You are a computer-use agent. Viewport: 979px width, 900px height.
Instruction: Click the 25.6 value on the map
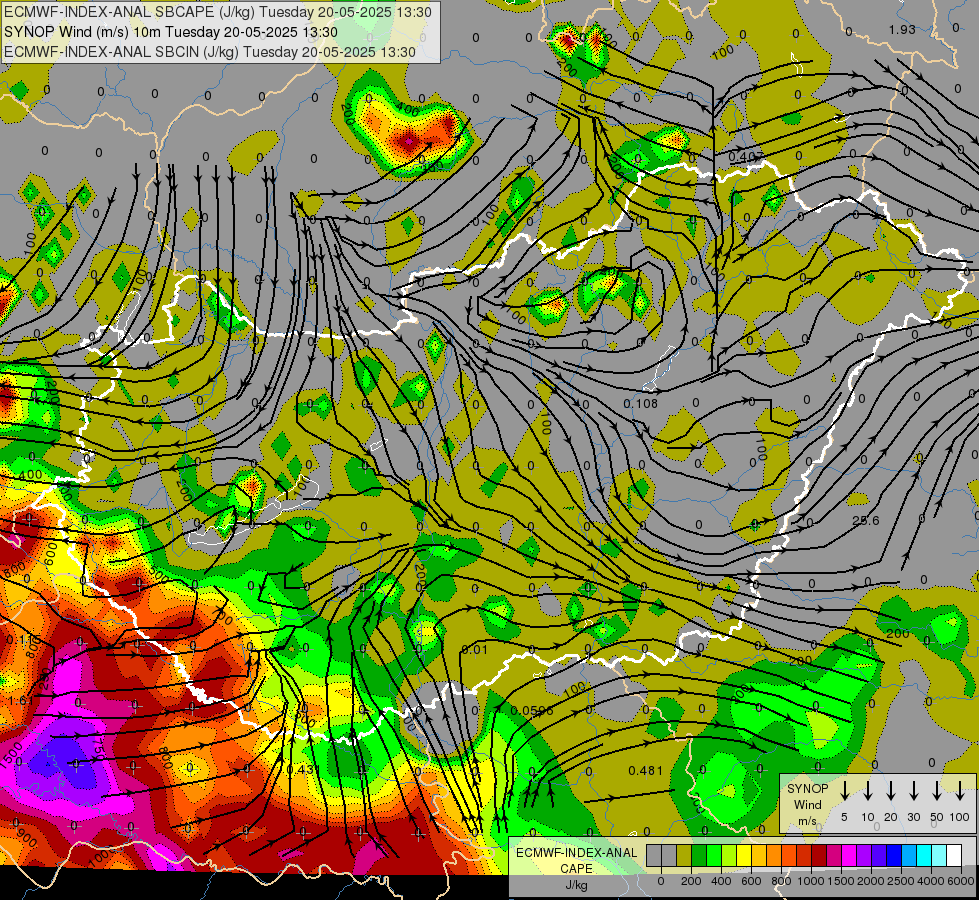point(866,520)
